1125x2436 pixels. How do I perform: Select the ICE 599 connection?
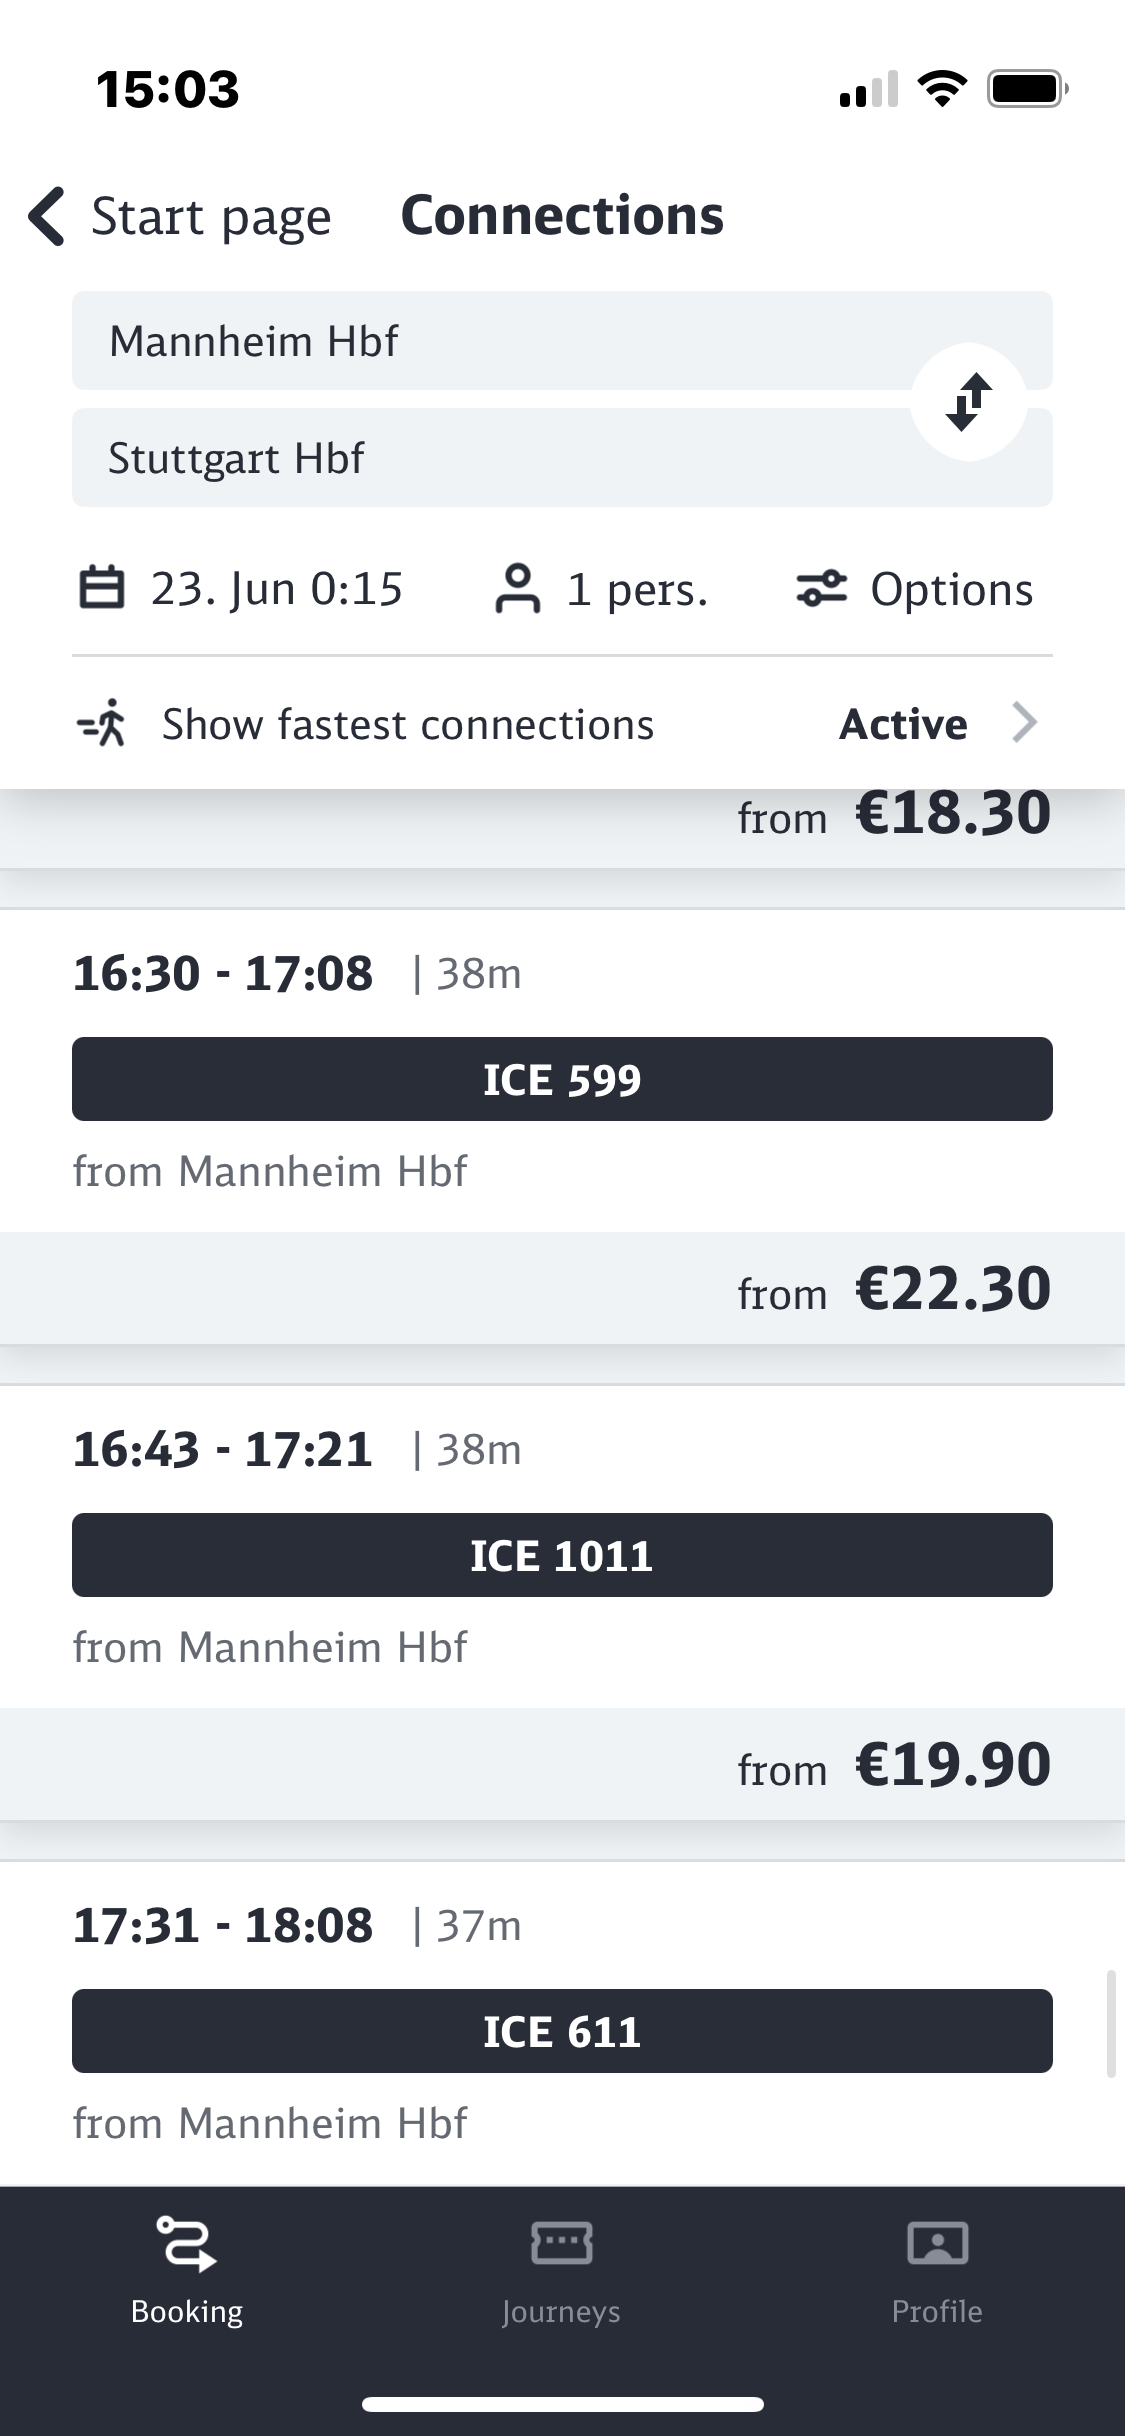coord(562,1079)
